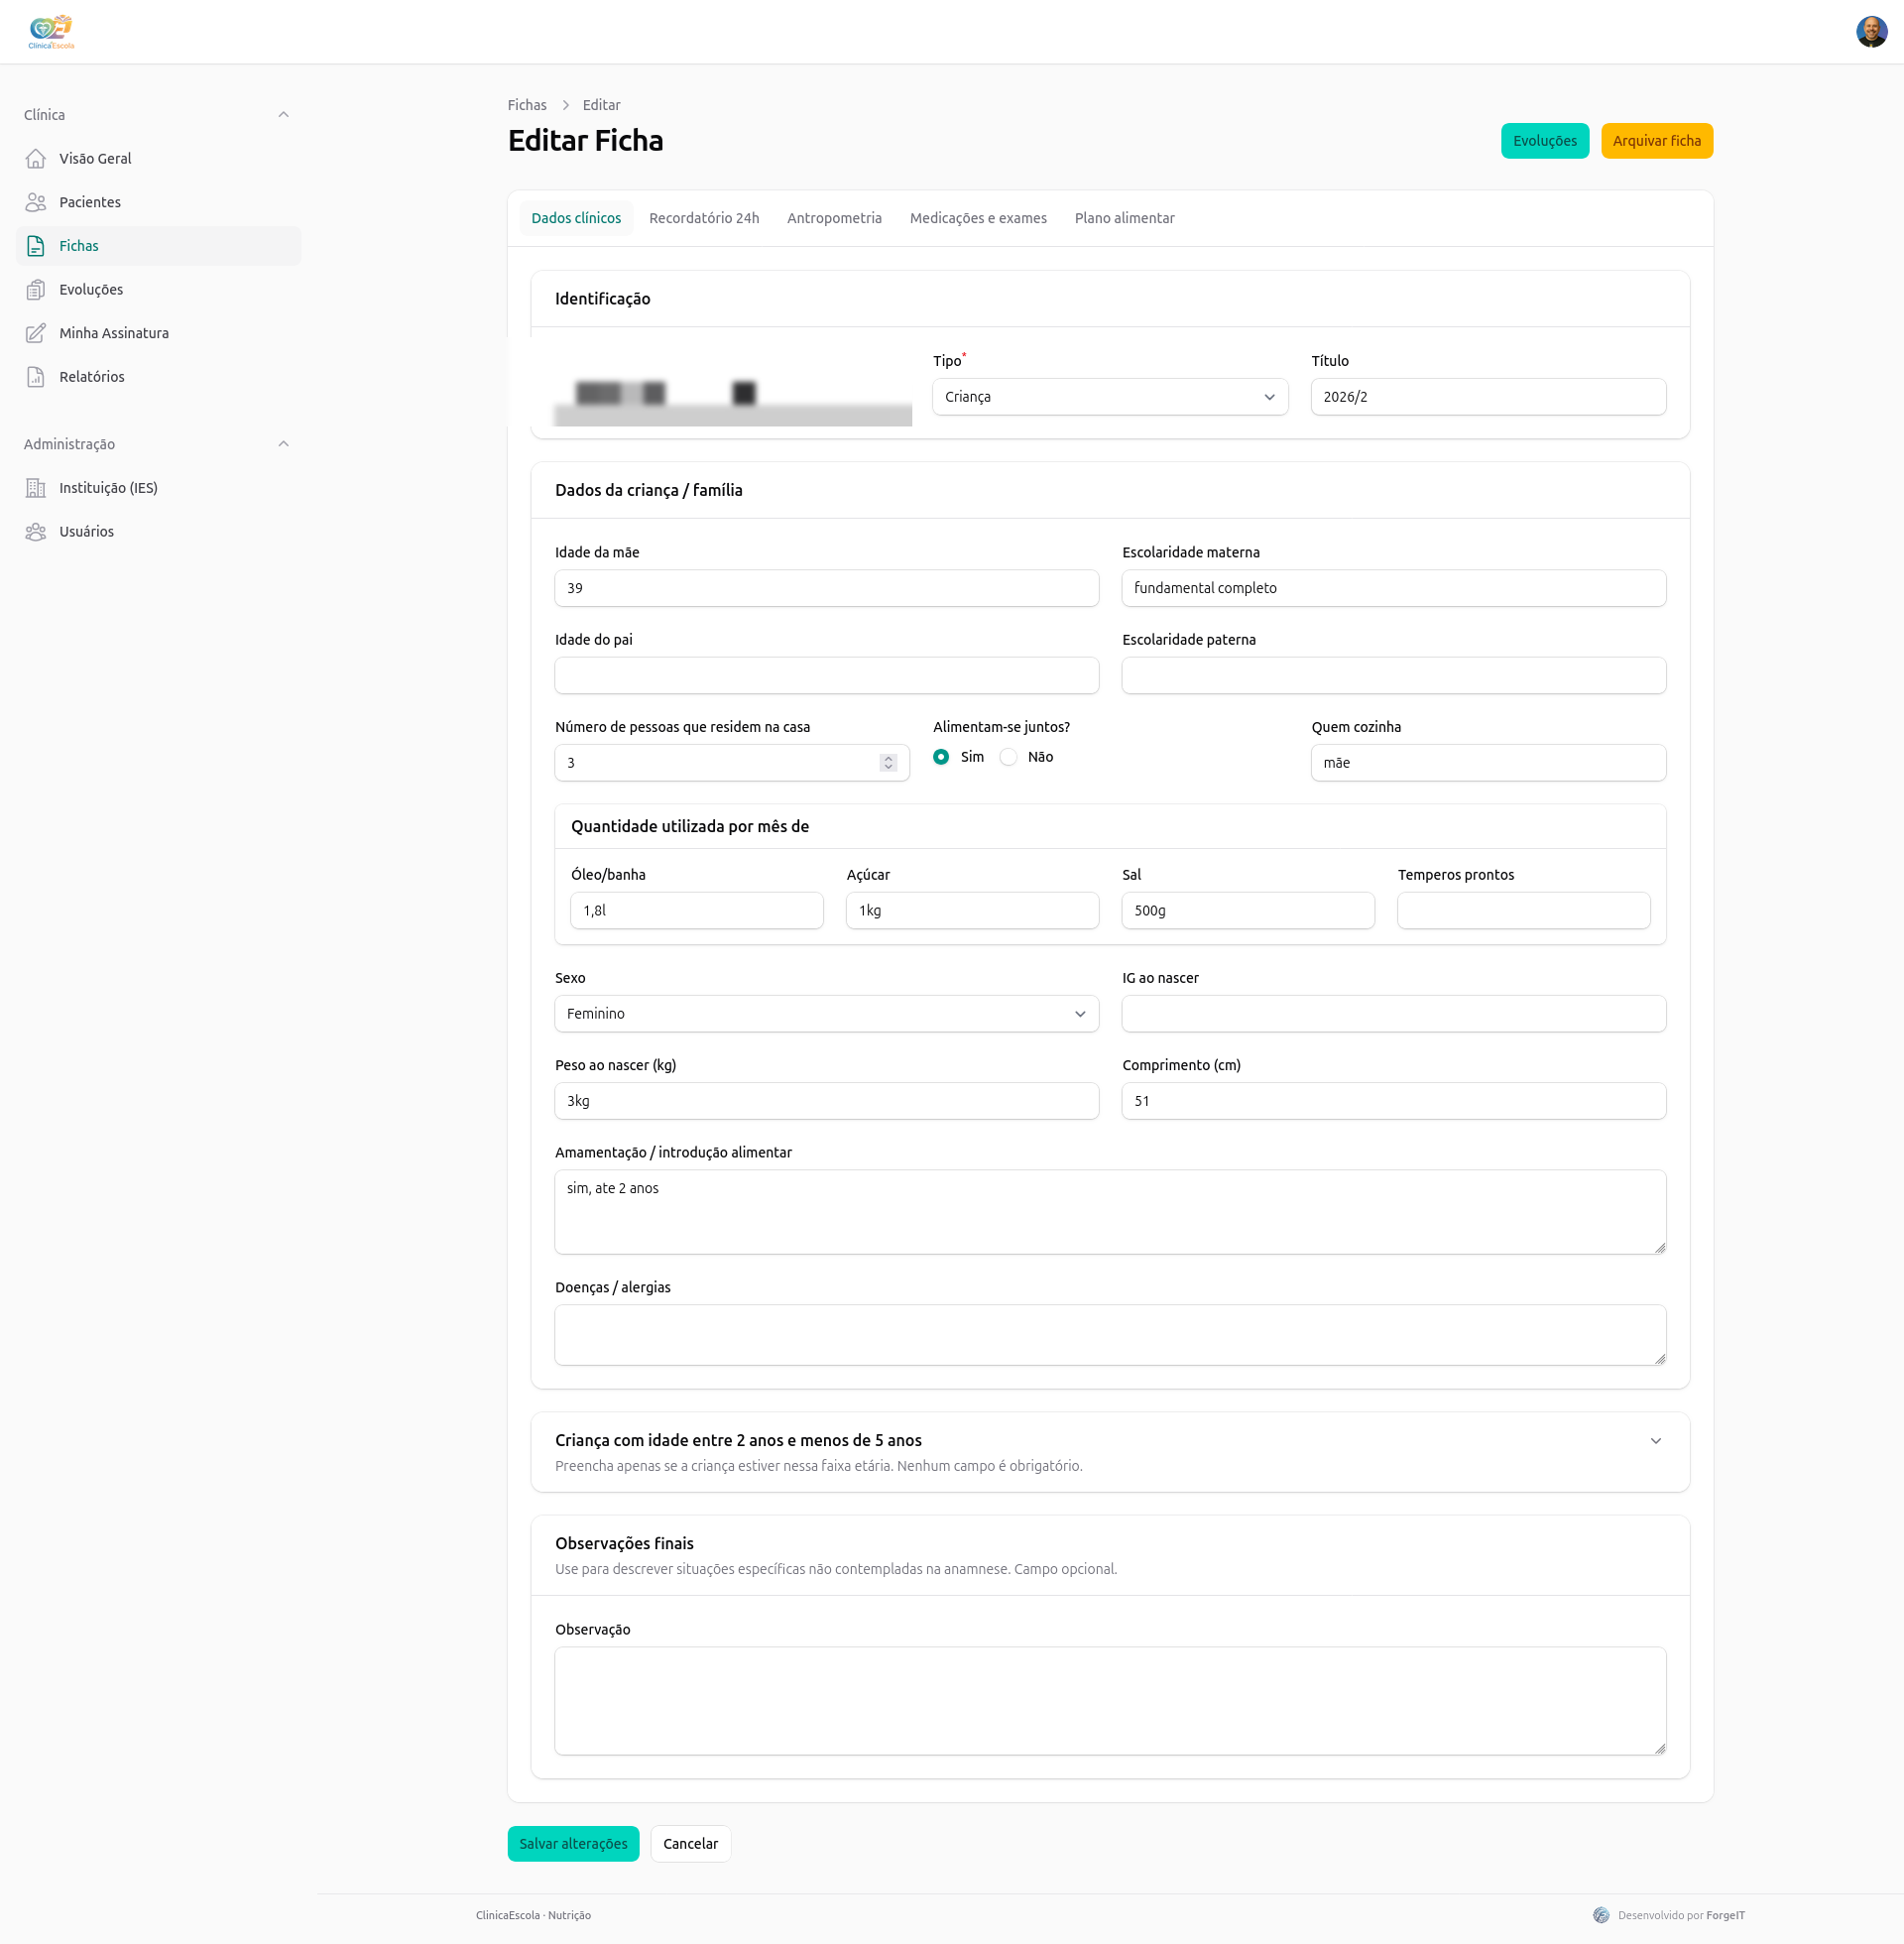Click the Usuários group icon
Viewport: 1904px width, 1944px height.
pyautogui.click(x=36, y=531)
